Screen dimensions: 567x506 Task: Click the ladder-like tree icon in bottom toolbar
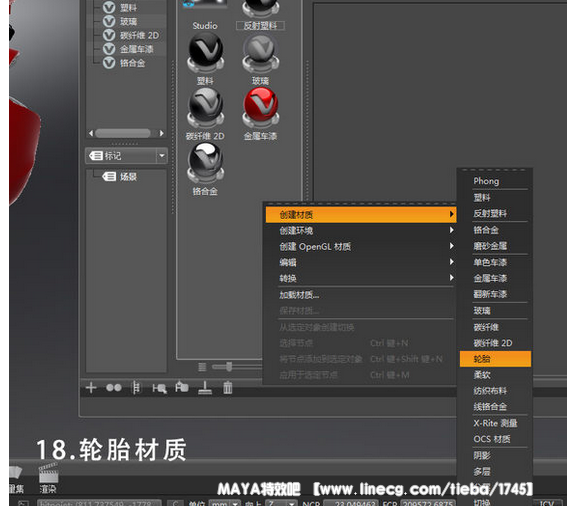(136, 388)
